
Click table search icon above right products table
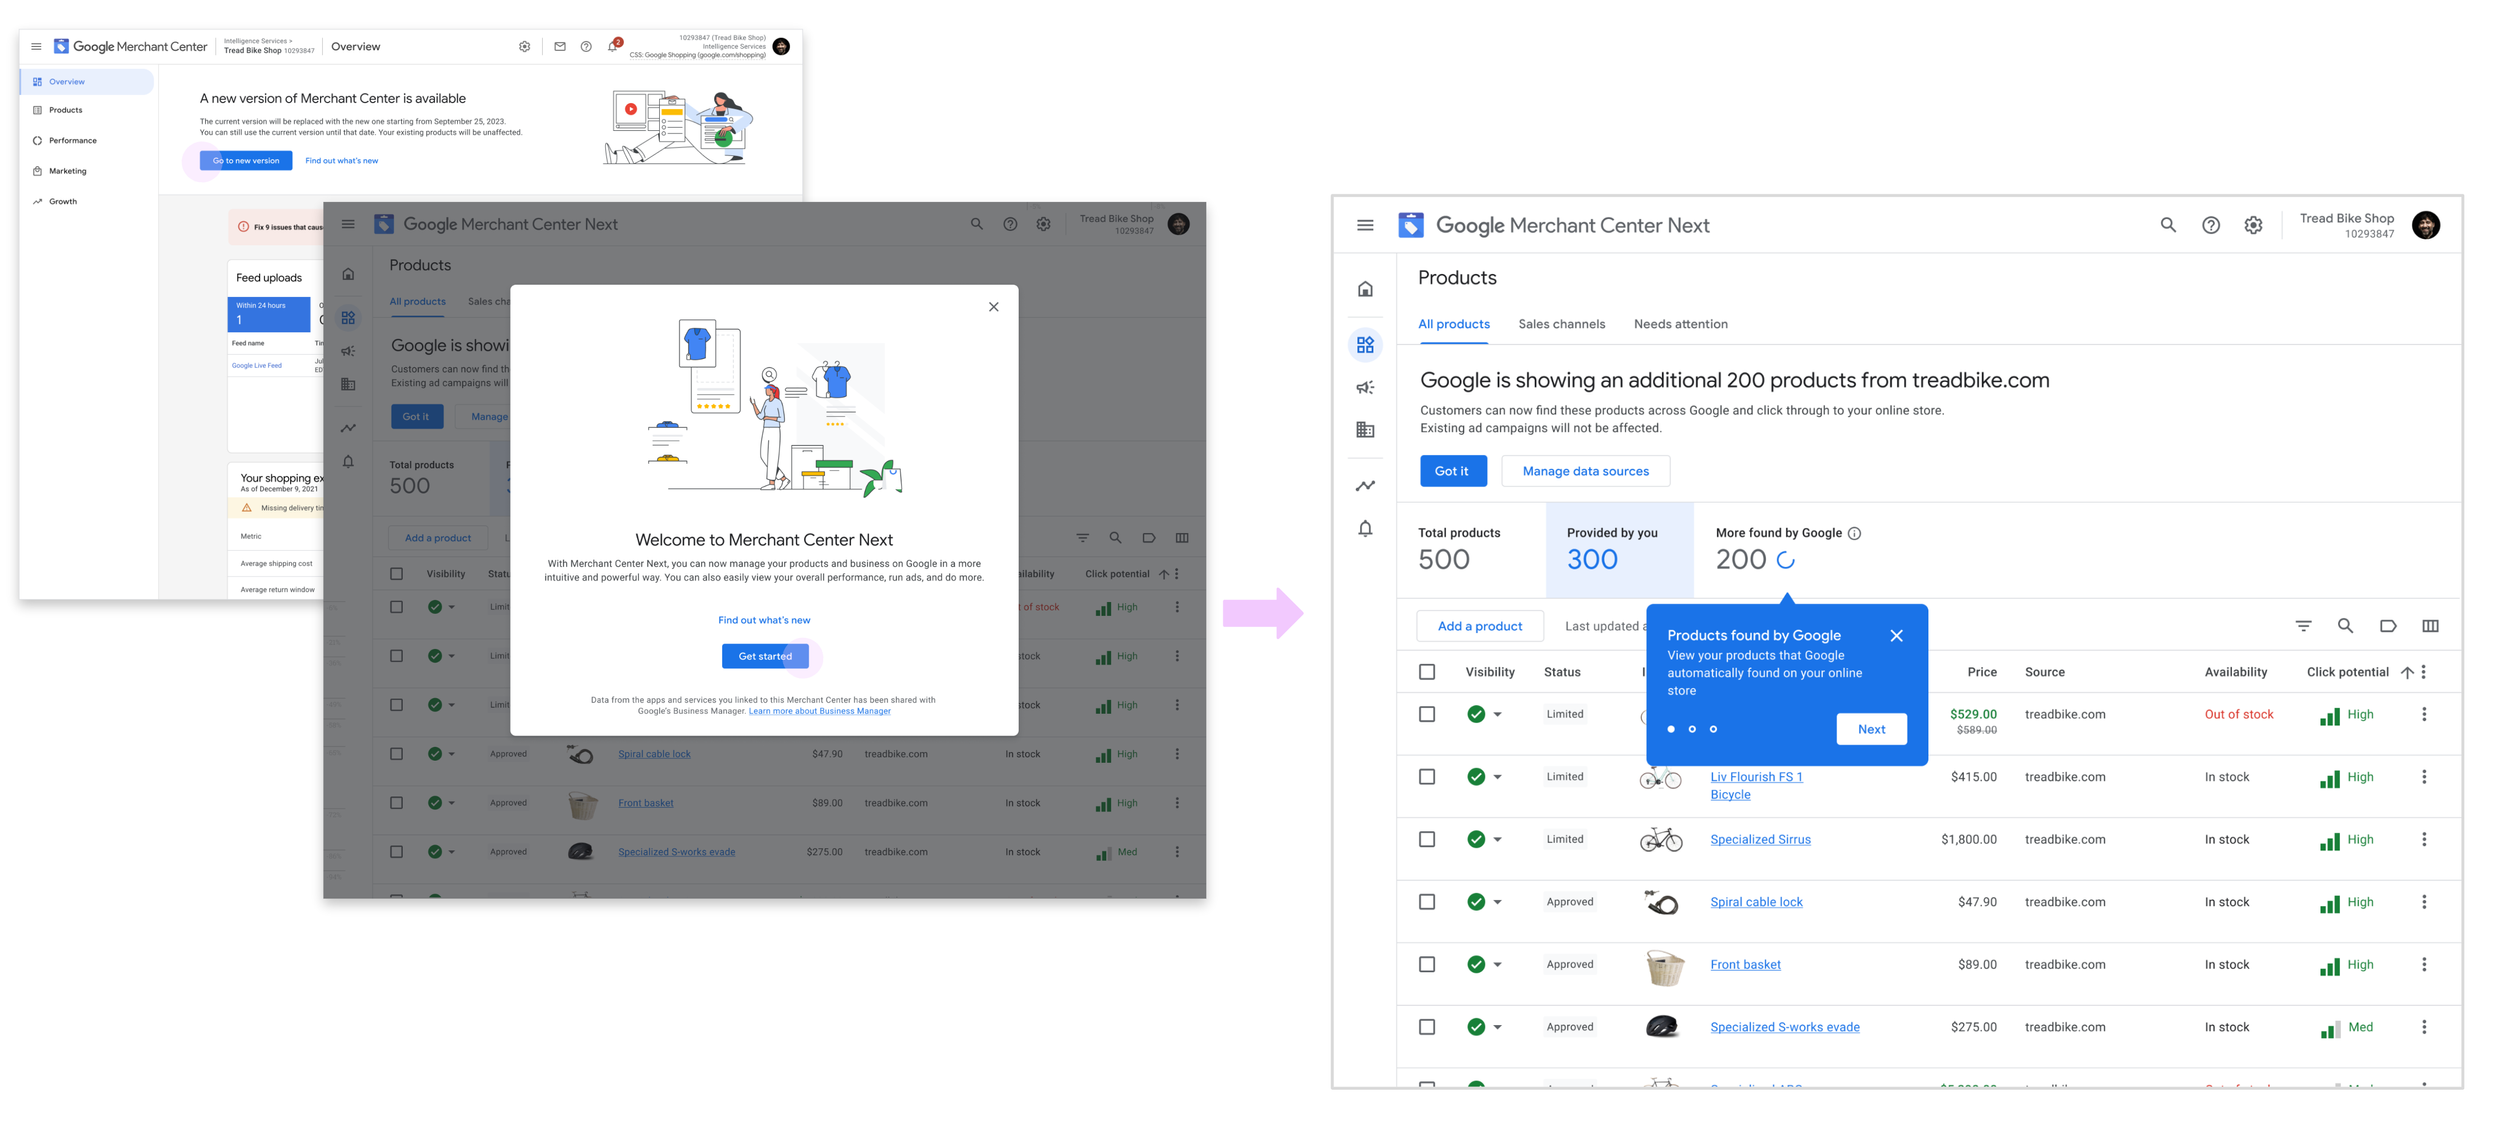pos(2345,626)
